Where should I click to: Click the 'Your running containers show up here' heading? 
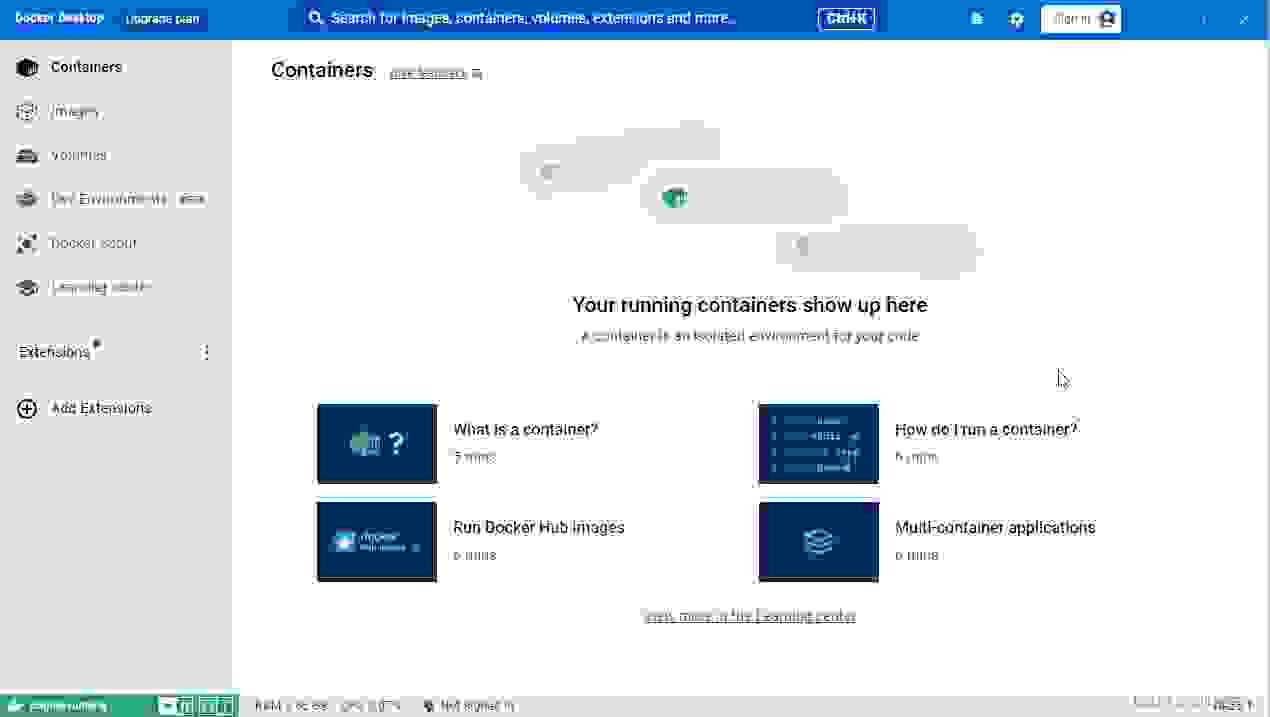tap(750, 305)
